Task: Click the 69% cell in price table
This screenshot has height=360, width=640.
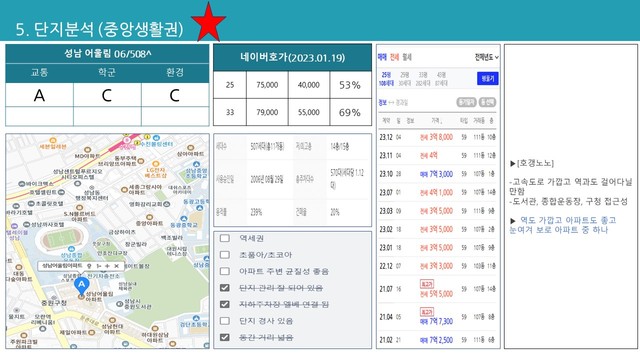Action: point(350,112)
